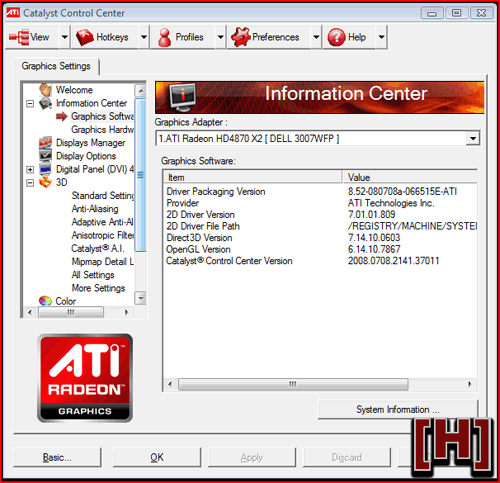This screenshot has height=483, width=500.
Task: Click software list scroll right arrow
Action: pyautogui.click(x=470, y=384)
